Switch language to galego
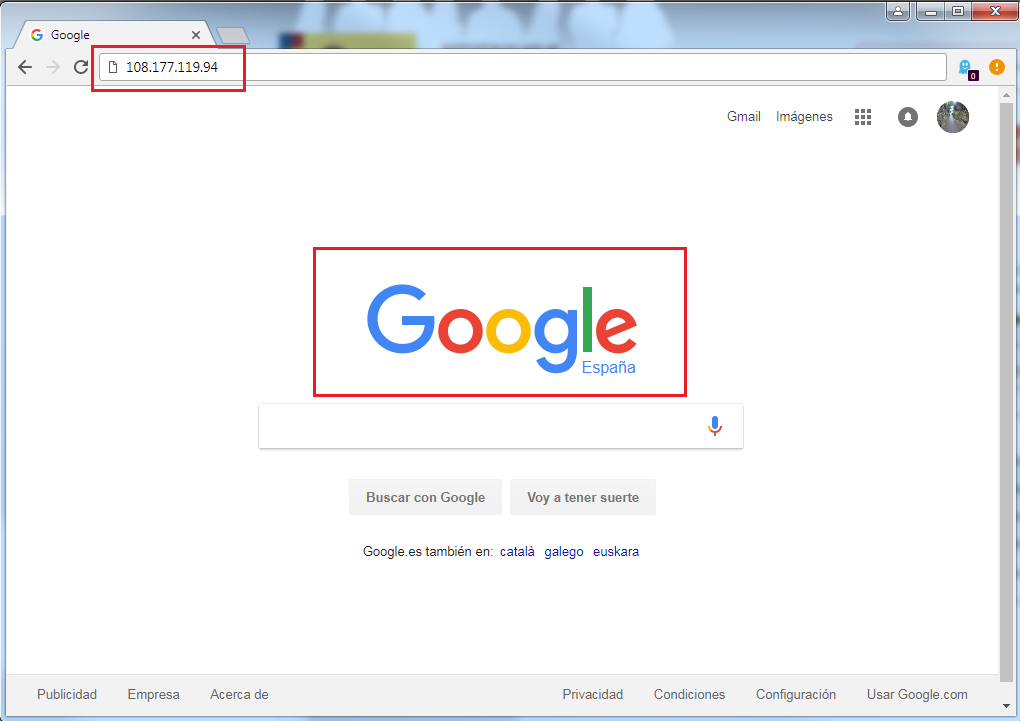1020x721 pixels. (x=564, y=552)
